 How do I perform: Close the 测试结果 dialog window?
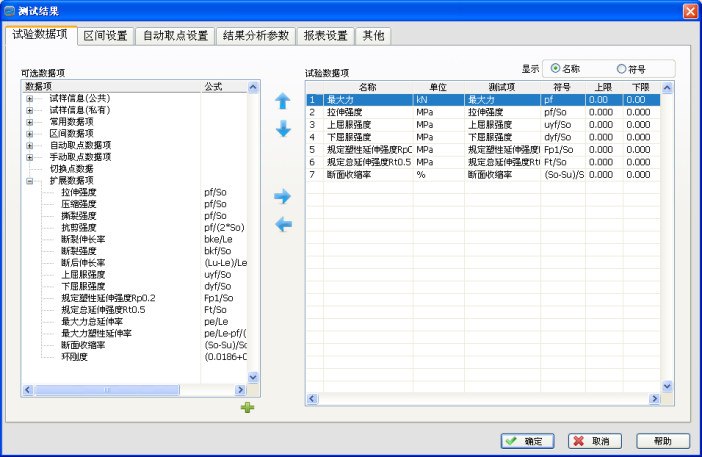689,9
